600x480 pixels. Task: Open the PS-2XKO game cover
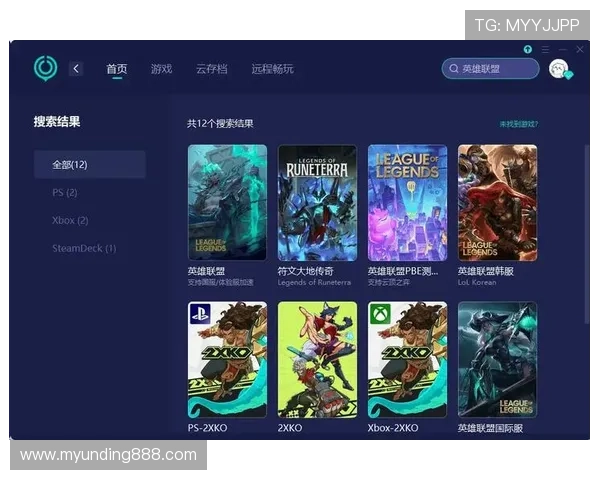point(227,359)
